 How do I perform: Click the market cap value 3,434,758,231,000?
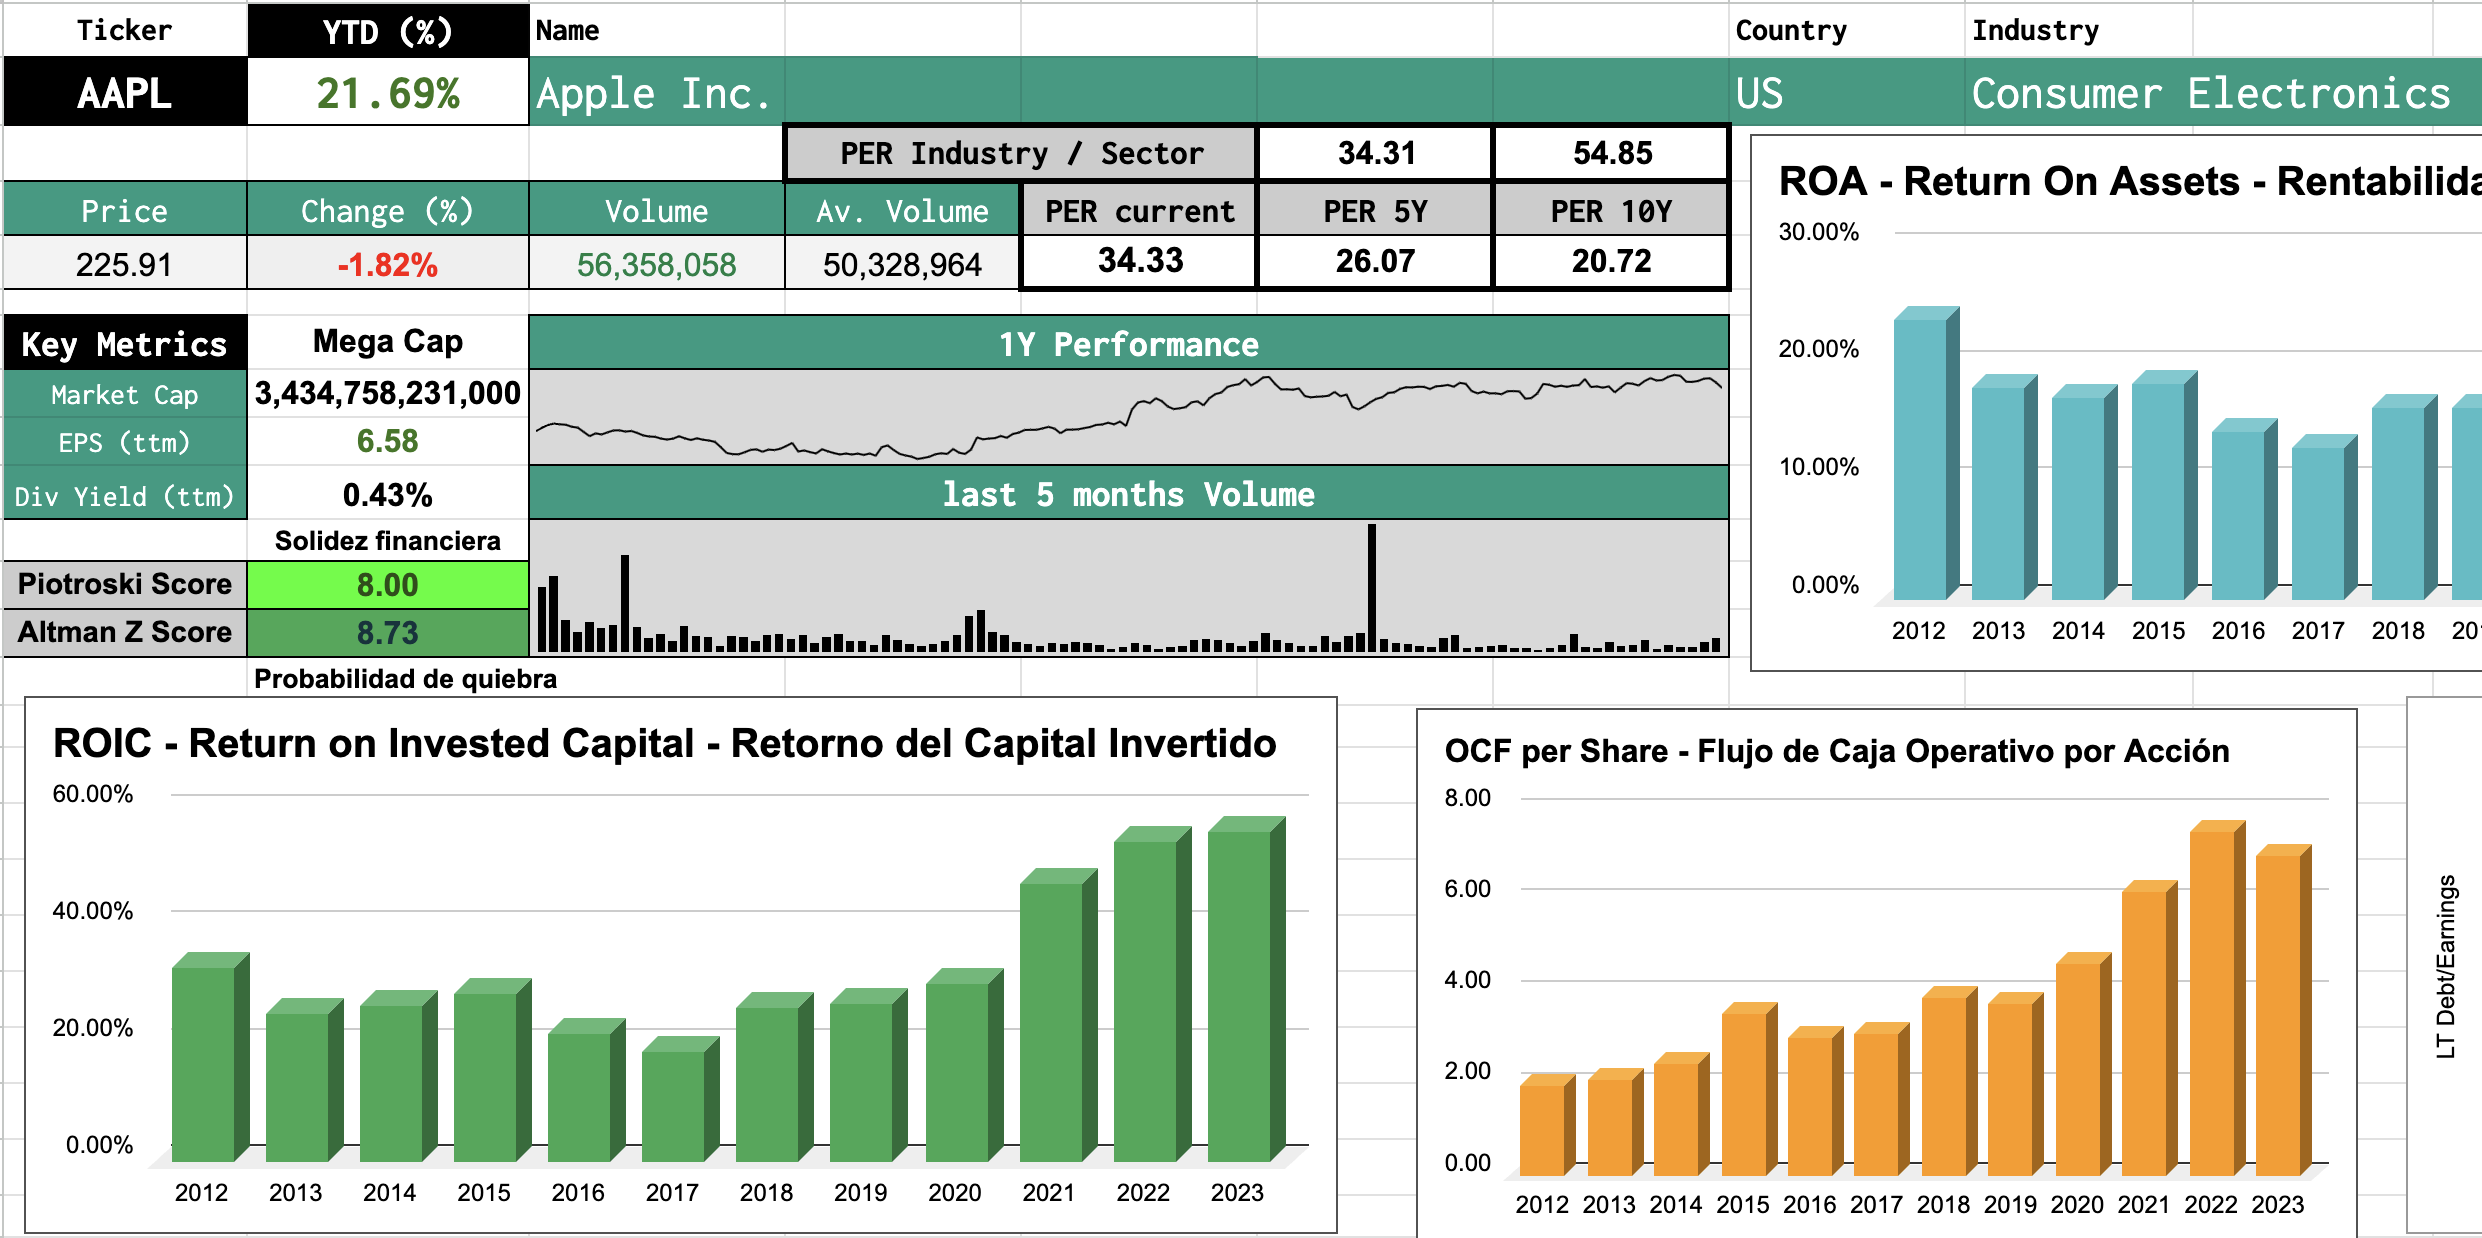[388, 393]
